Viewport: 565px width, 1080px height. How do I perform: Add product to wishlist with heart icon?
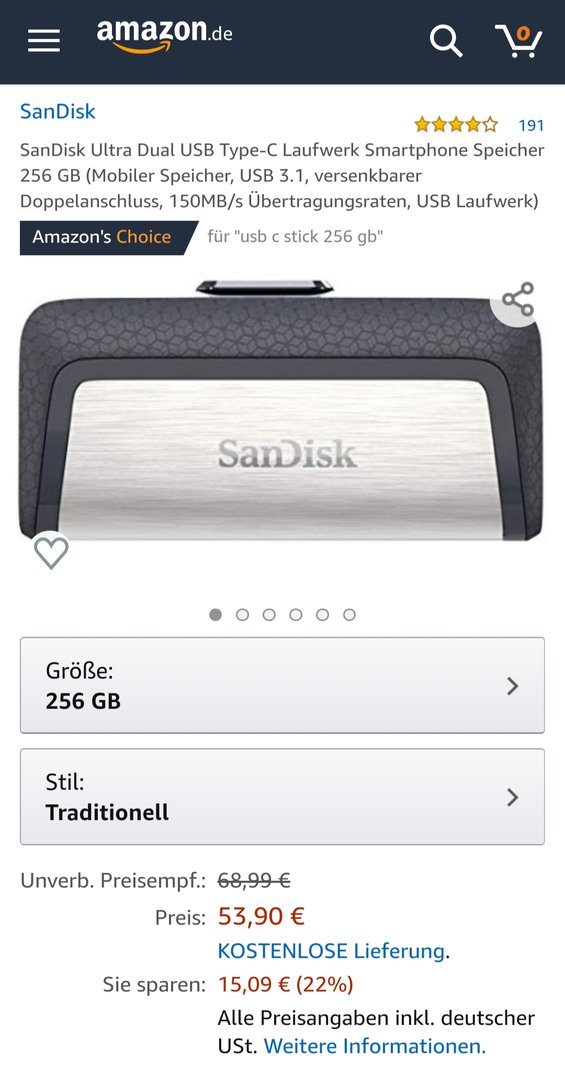pos(51,552)
